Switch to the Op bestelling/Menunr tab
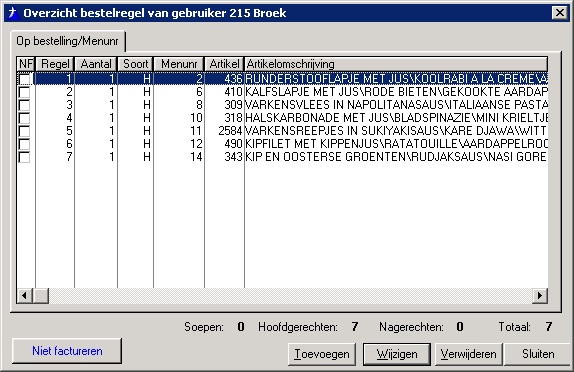This screenshot has height=372, width=574. [x=67, y=41]
